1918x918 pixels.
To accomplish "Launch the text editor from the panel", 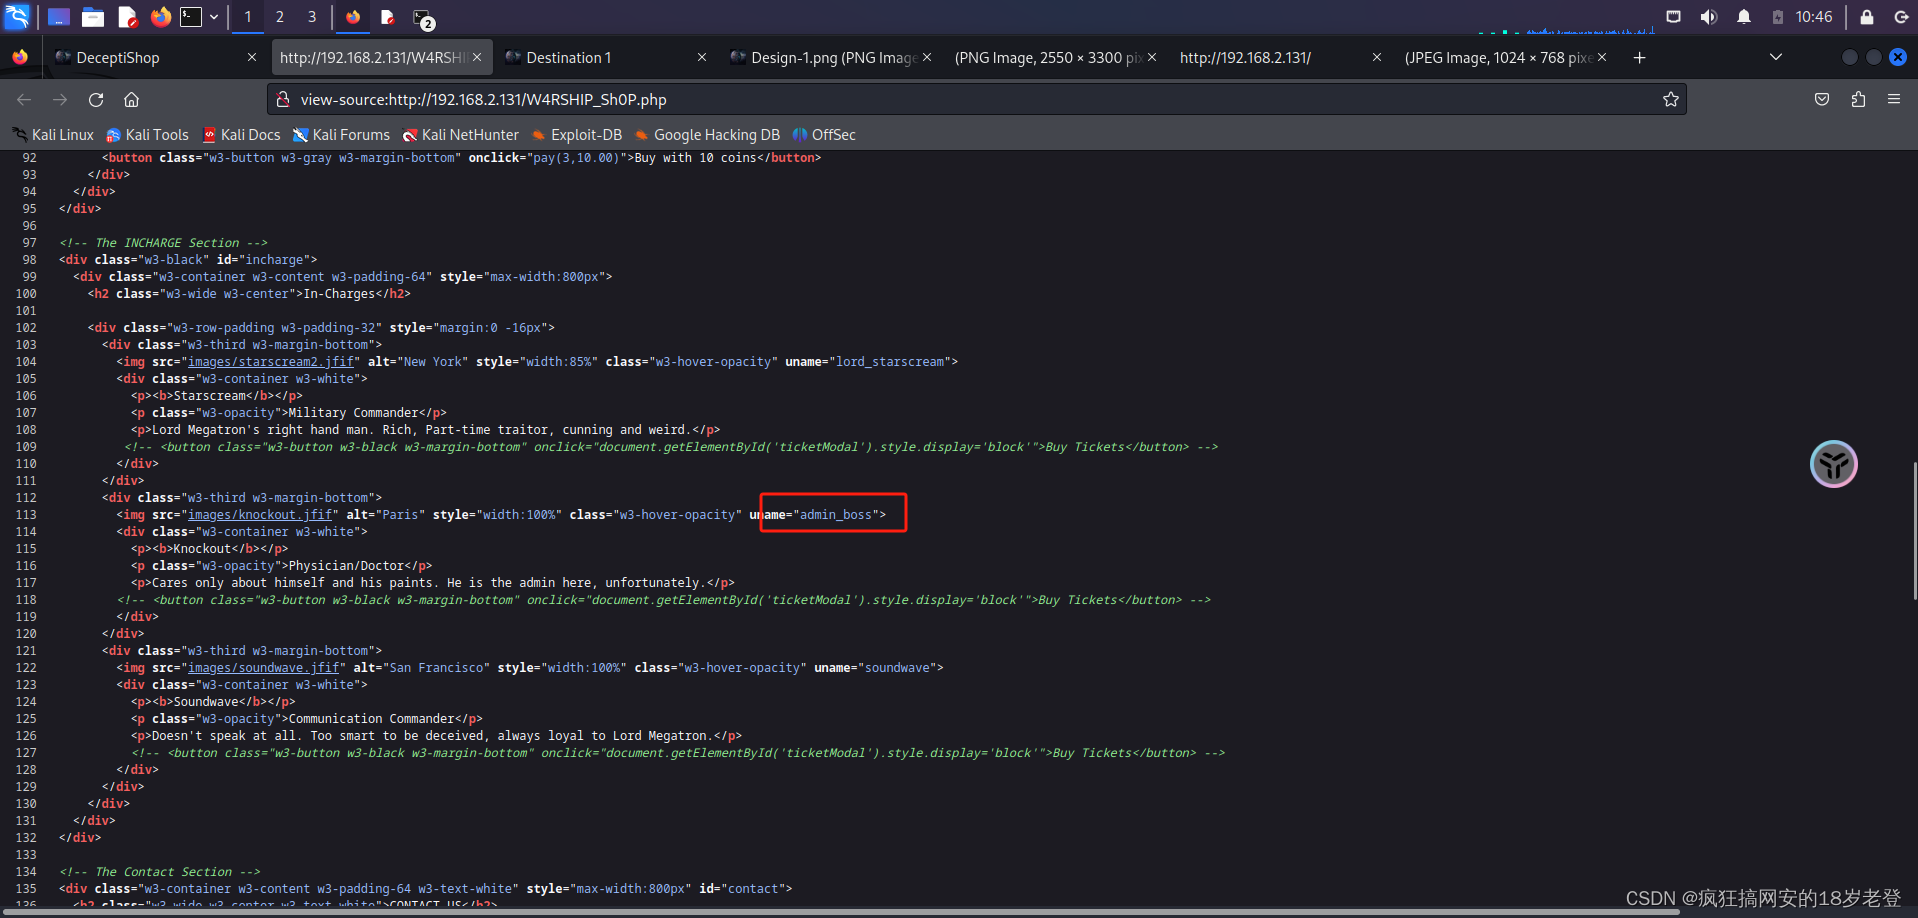I will click(127, 17).
